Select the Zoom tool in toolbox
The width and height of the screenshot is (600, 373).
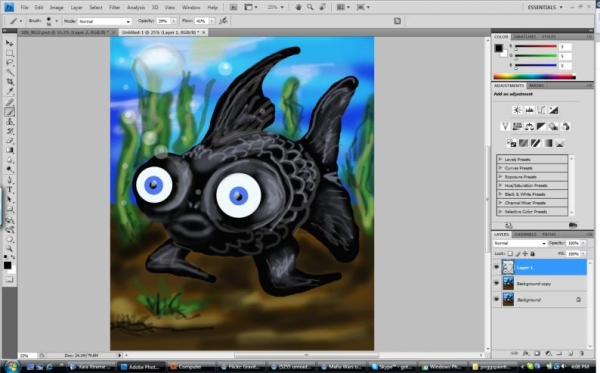pos(10,249)
